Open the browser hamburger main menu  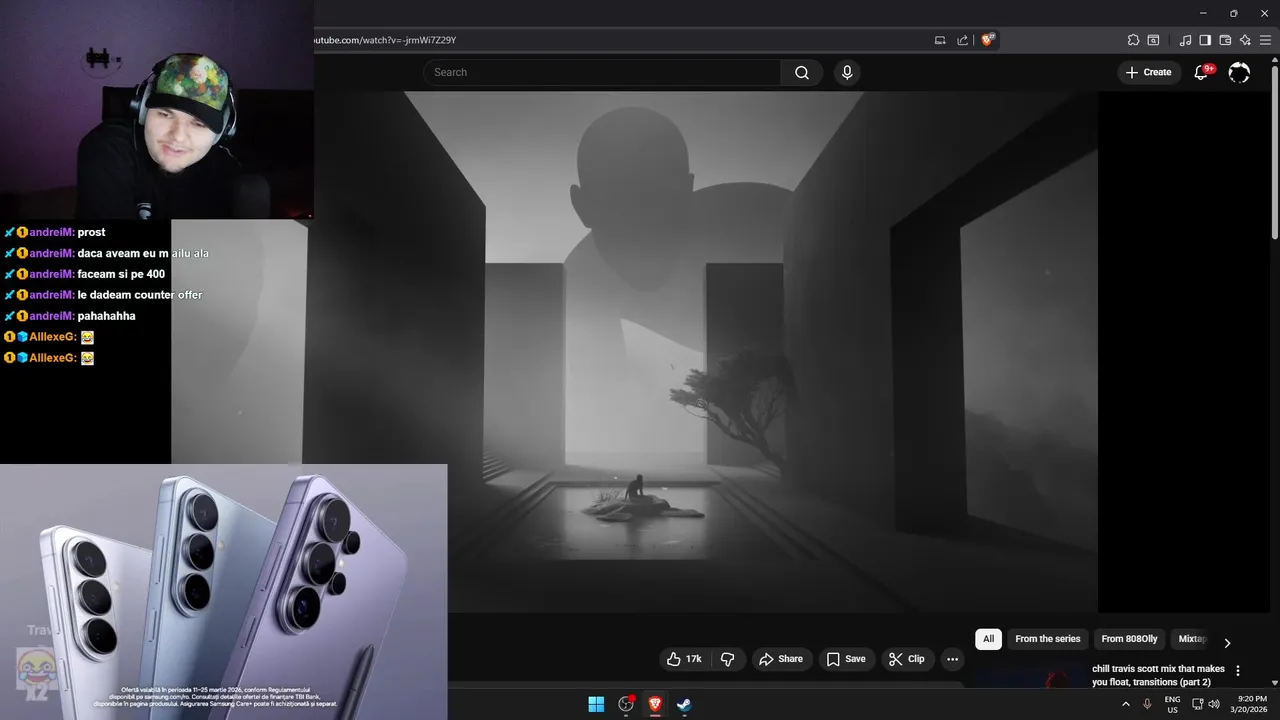[1267, 40]
